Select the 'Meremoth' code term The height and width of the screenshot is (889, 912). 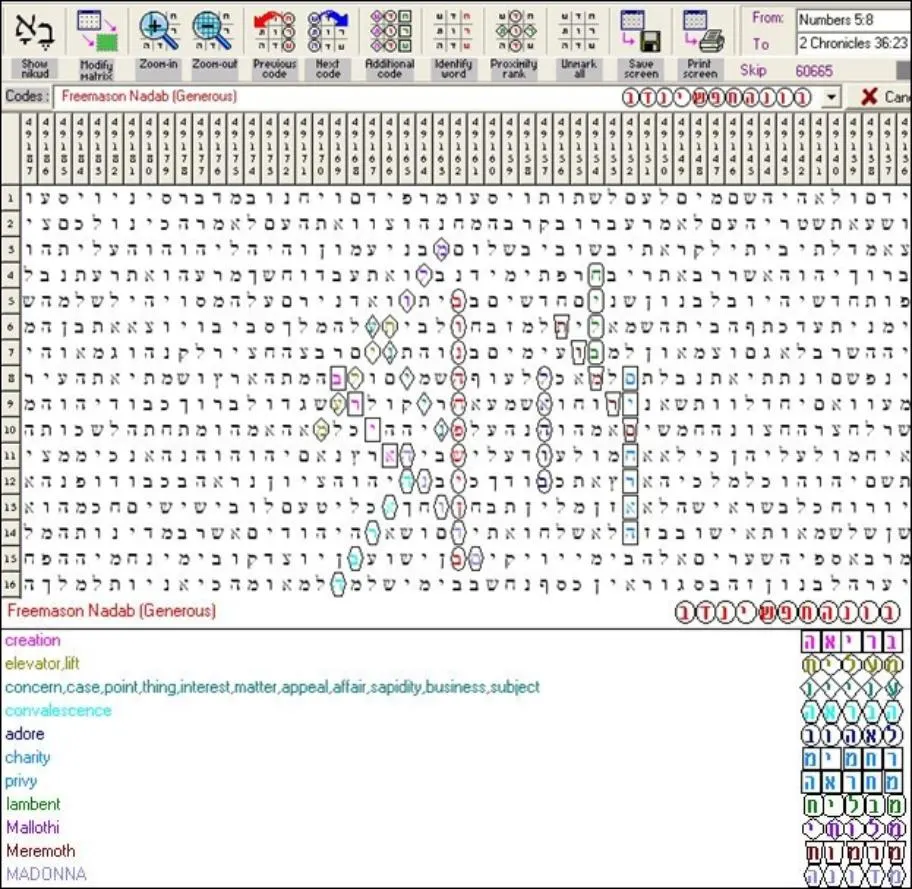click(41, 851)
